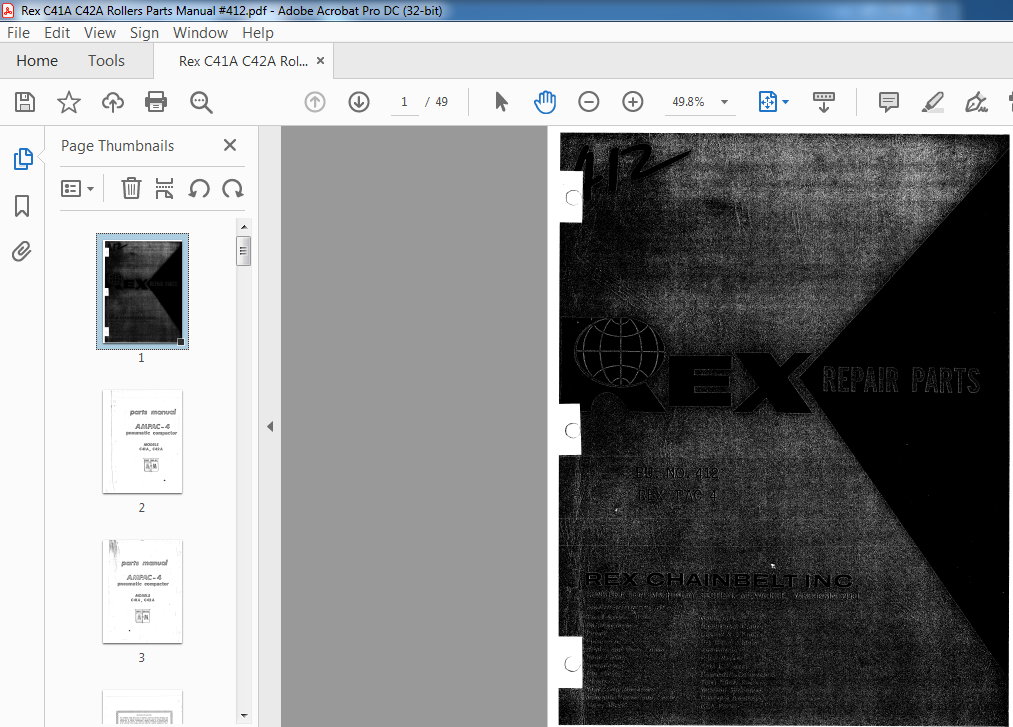Click the Fit page tool icon
Image resolution: width=1013 pixels, height=727 pixels.
pos(768,102)
